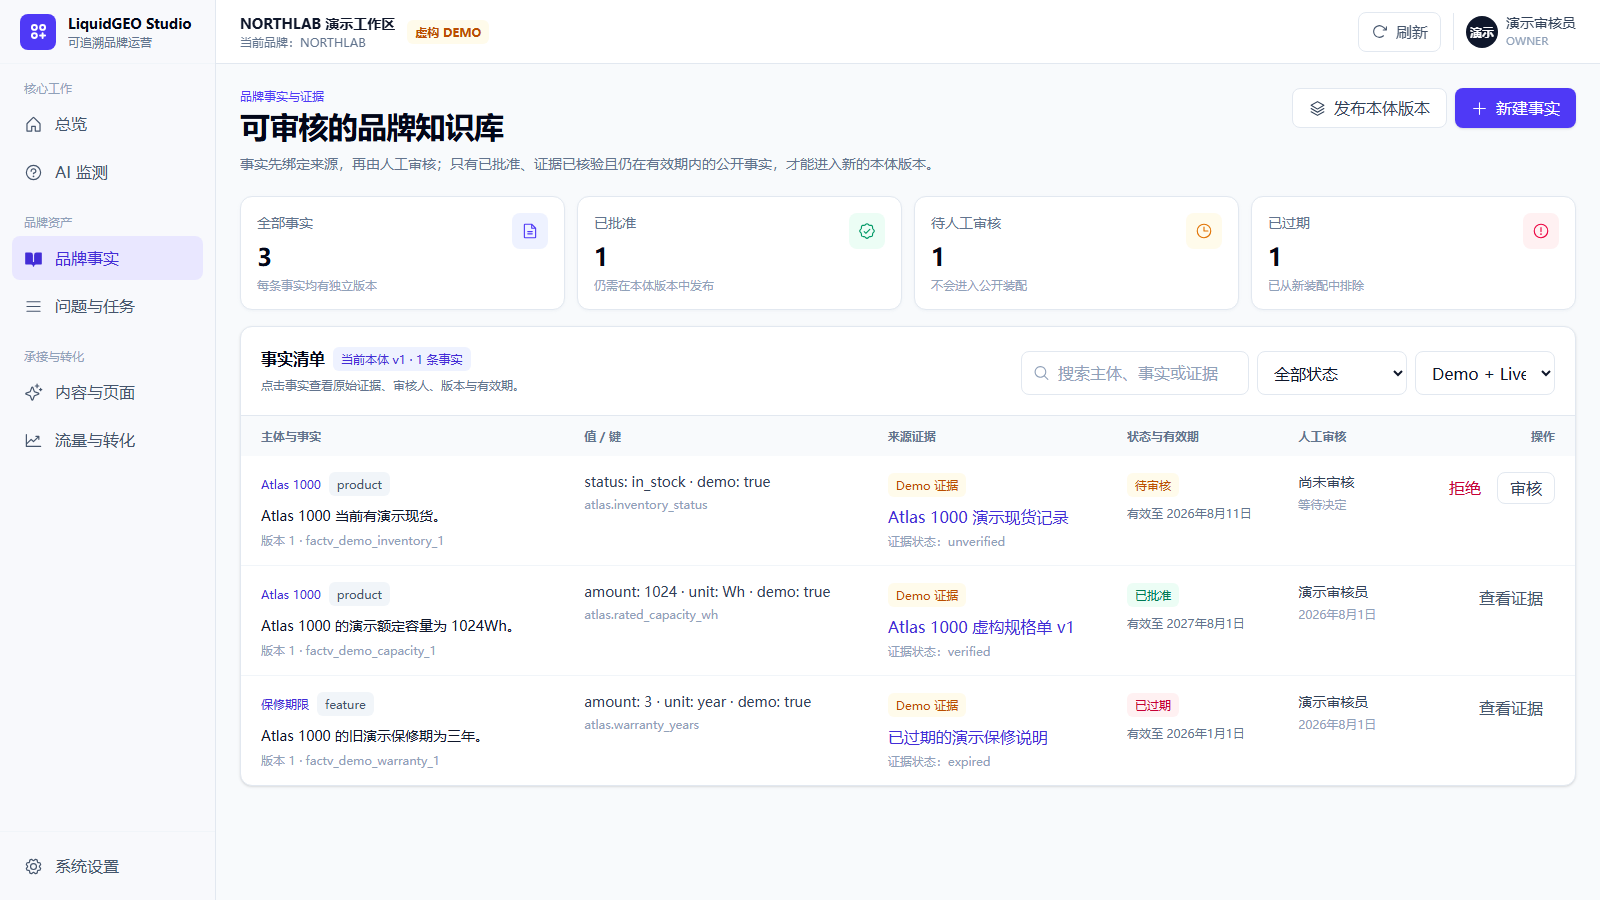This screenshot has height=900, width=1600.
Task: Click the atlas.rated_capacity_wh key
Action: coord(651,615)
